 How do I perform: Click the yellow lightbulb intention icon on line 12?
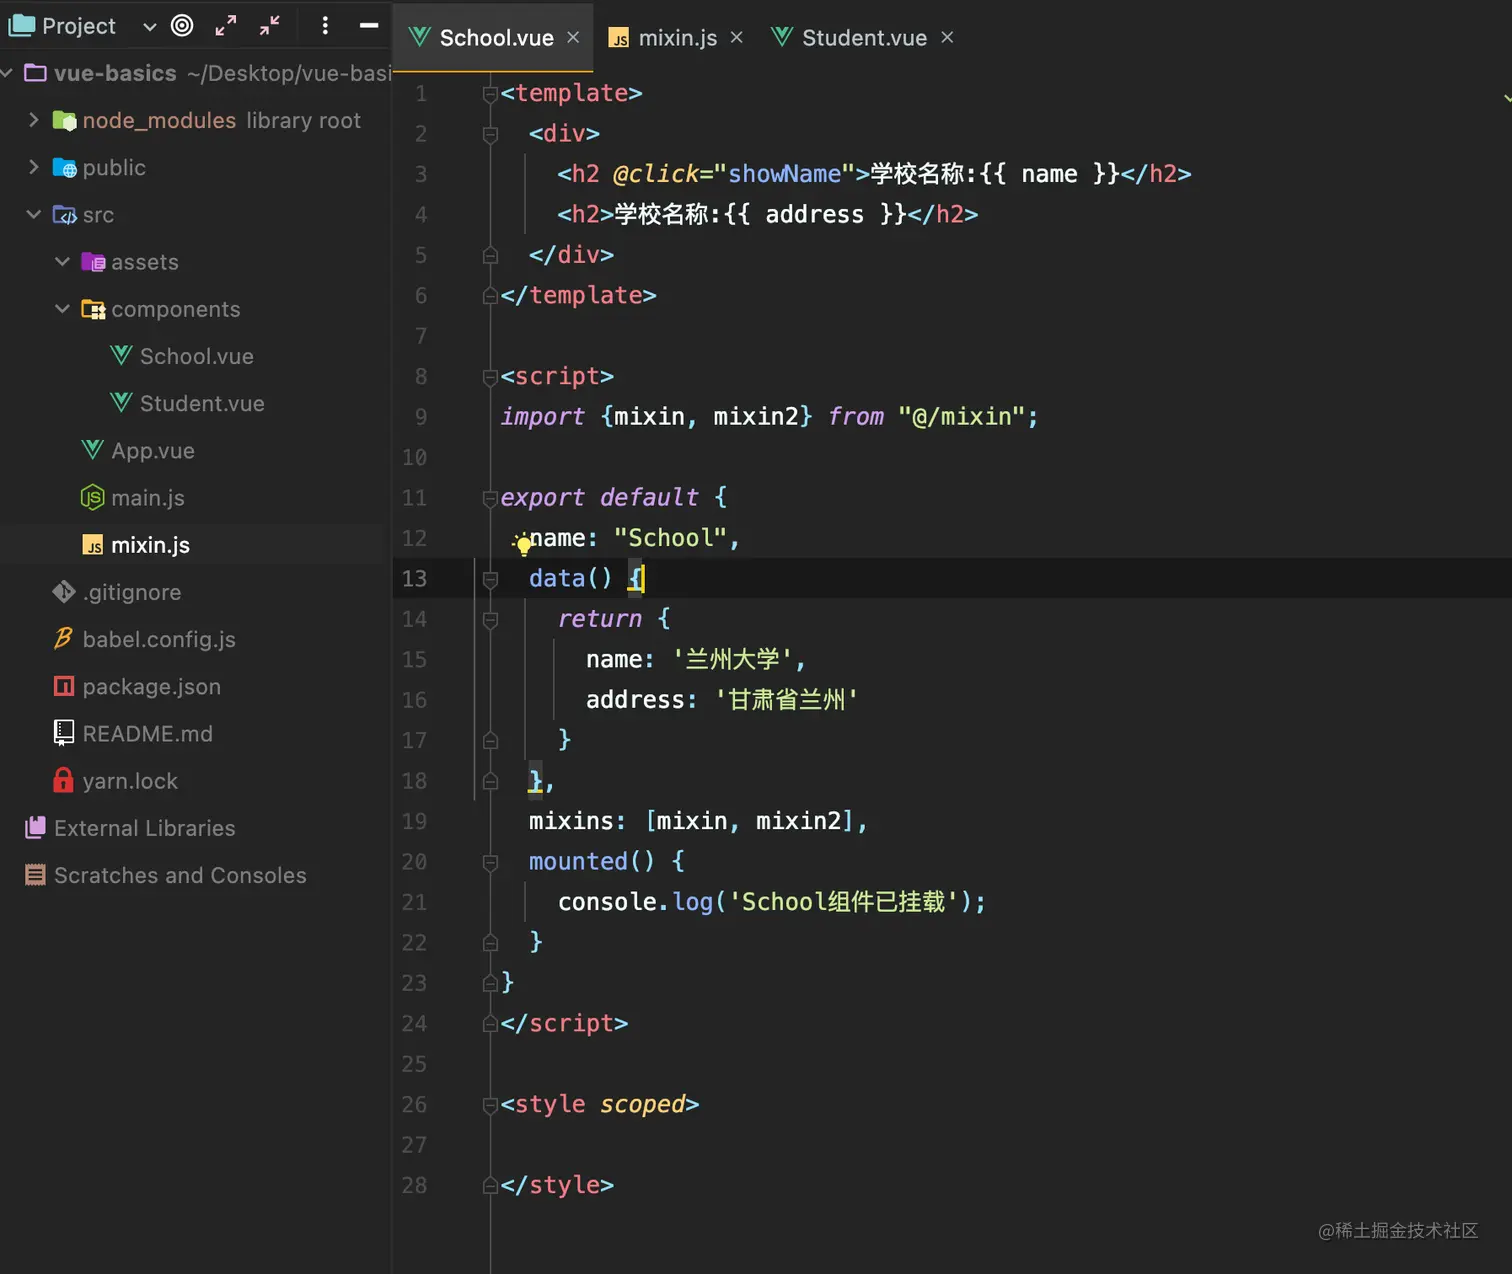(x=523, y=544)
